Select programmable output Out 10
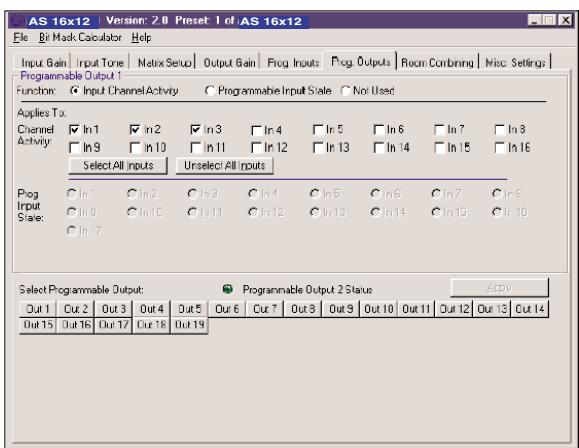Screen dimensions: 579x448 [x=379, y=309]
